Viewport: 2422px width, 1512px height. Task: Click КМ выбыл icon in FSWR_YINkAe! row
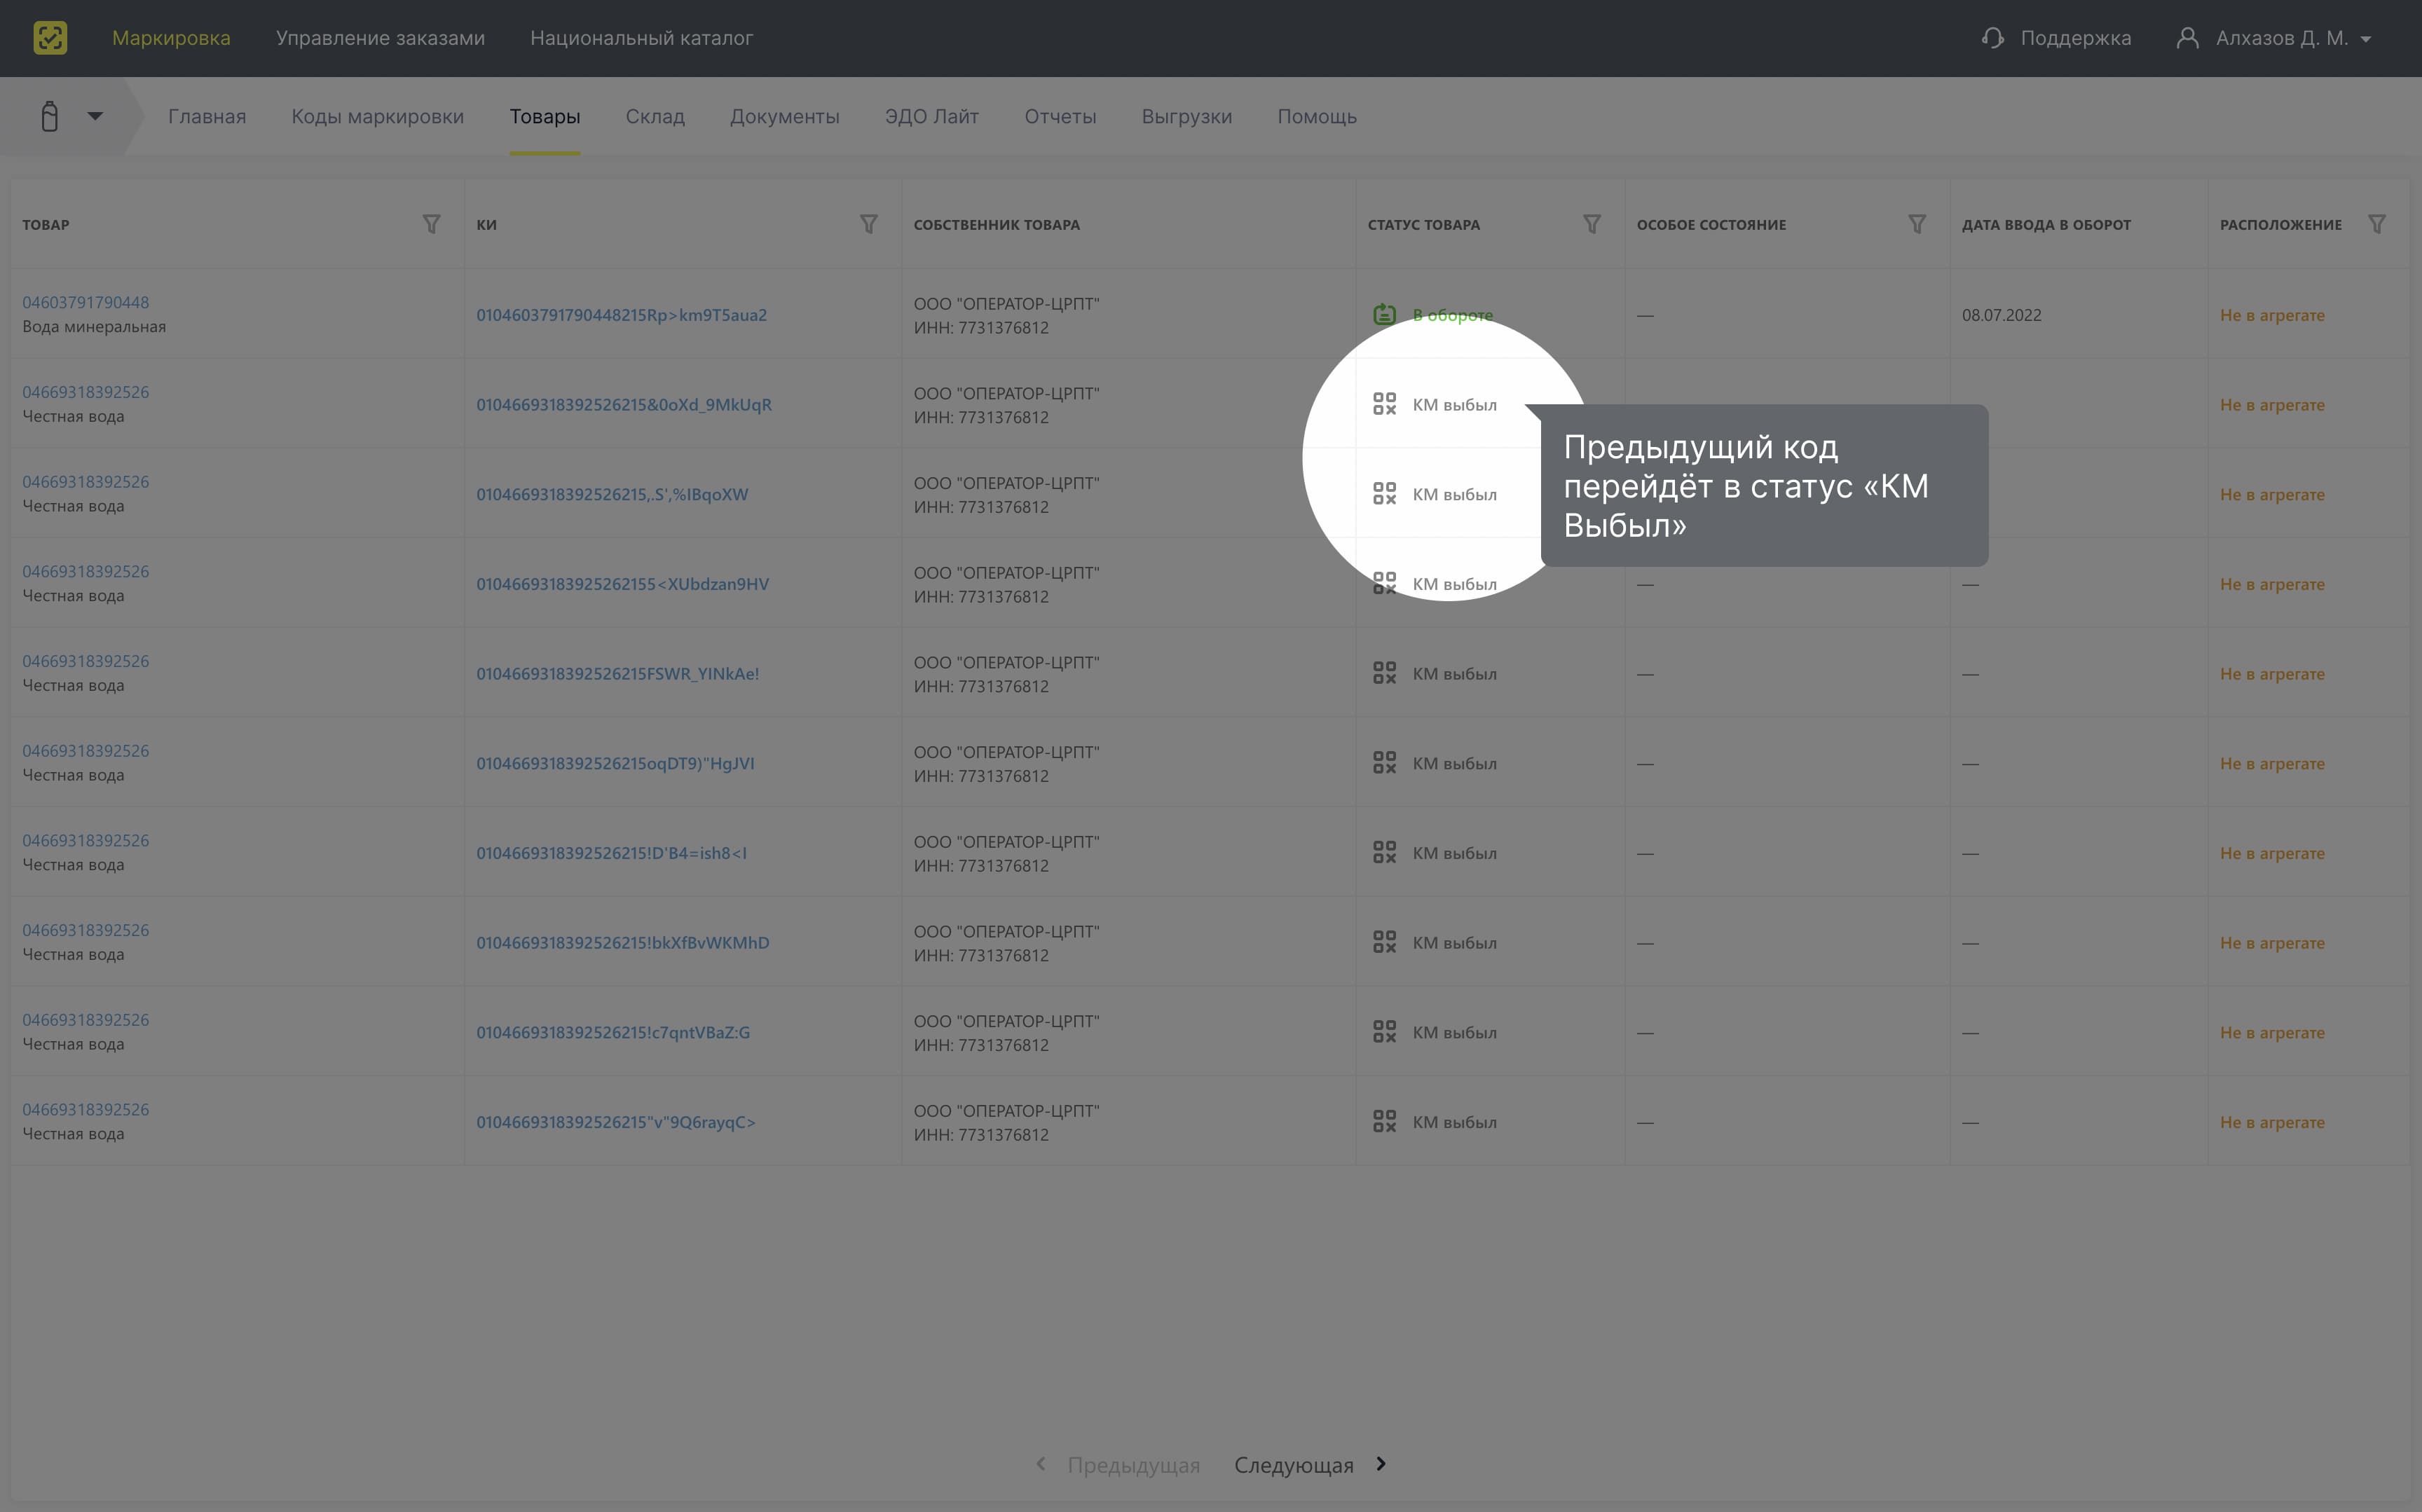pyautogui.click(x=1384, y=673)
